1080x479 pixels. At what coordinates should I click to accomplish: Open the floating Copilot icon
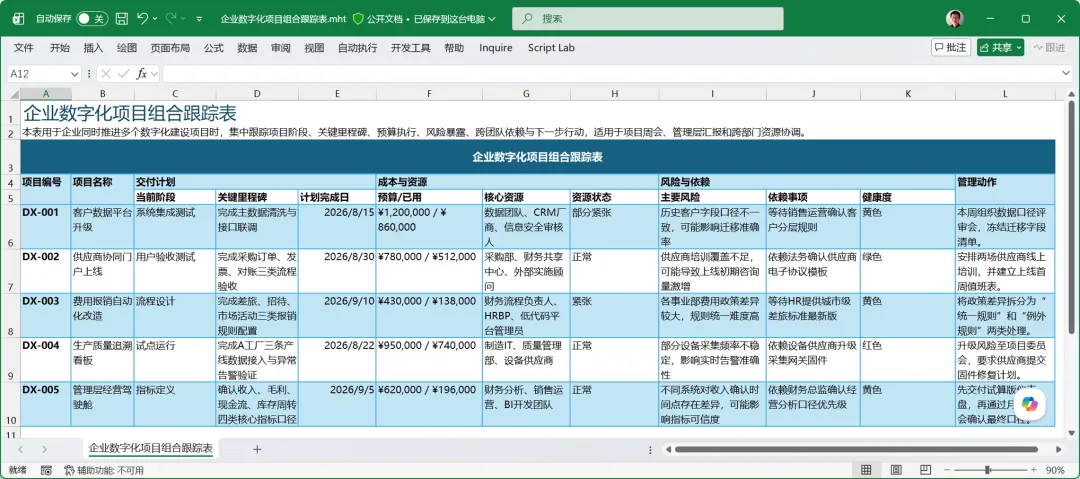tap(1029, 404)
